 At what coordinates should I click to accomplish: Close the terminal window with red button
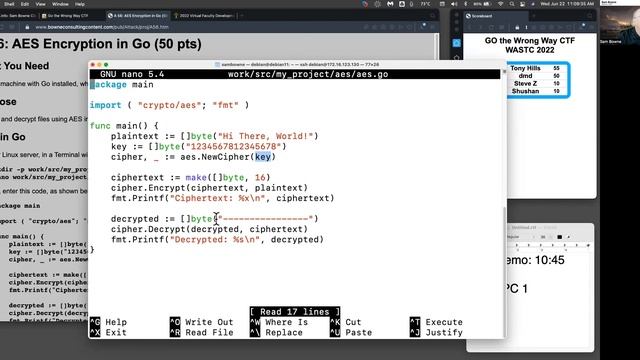93,64
